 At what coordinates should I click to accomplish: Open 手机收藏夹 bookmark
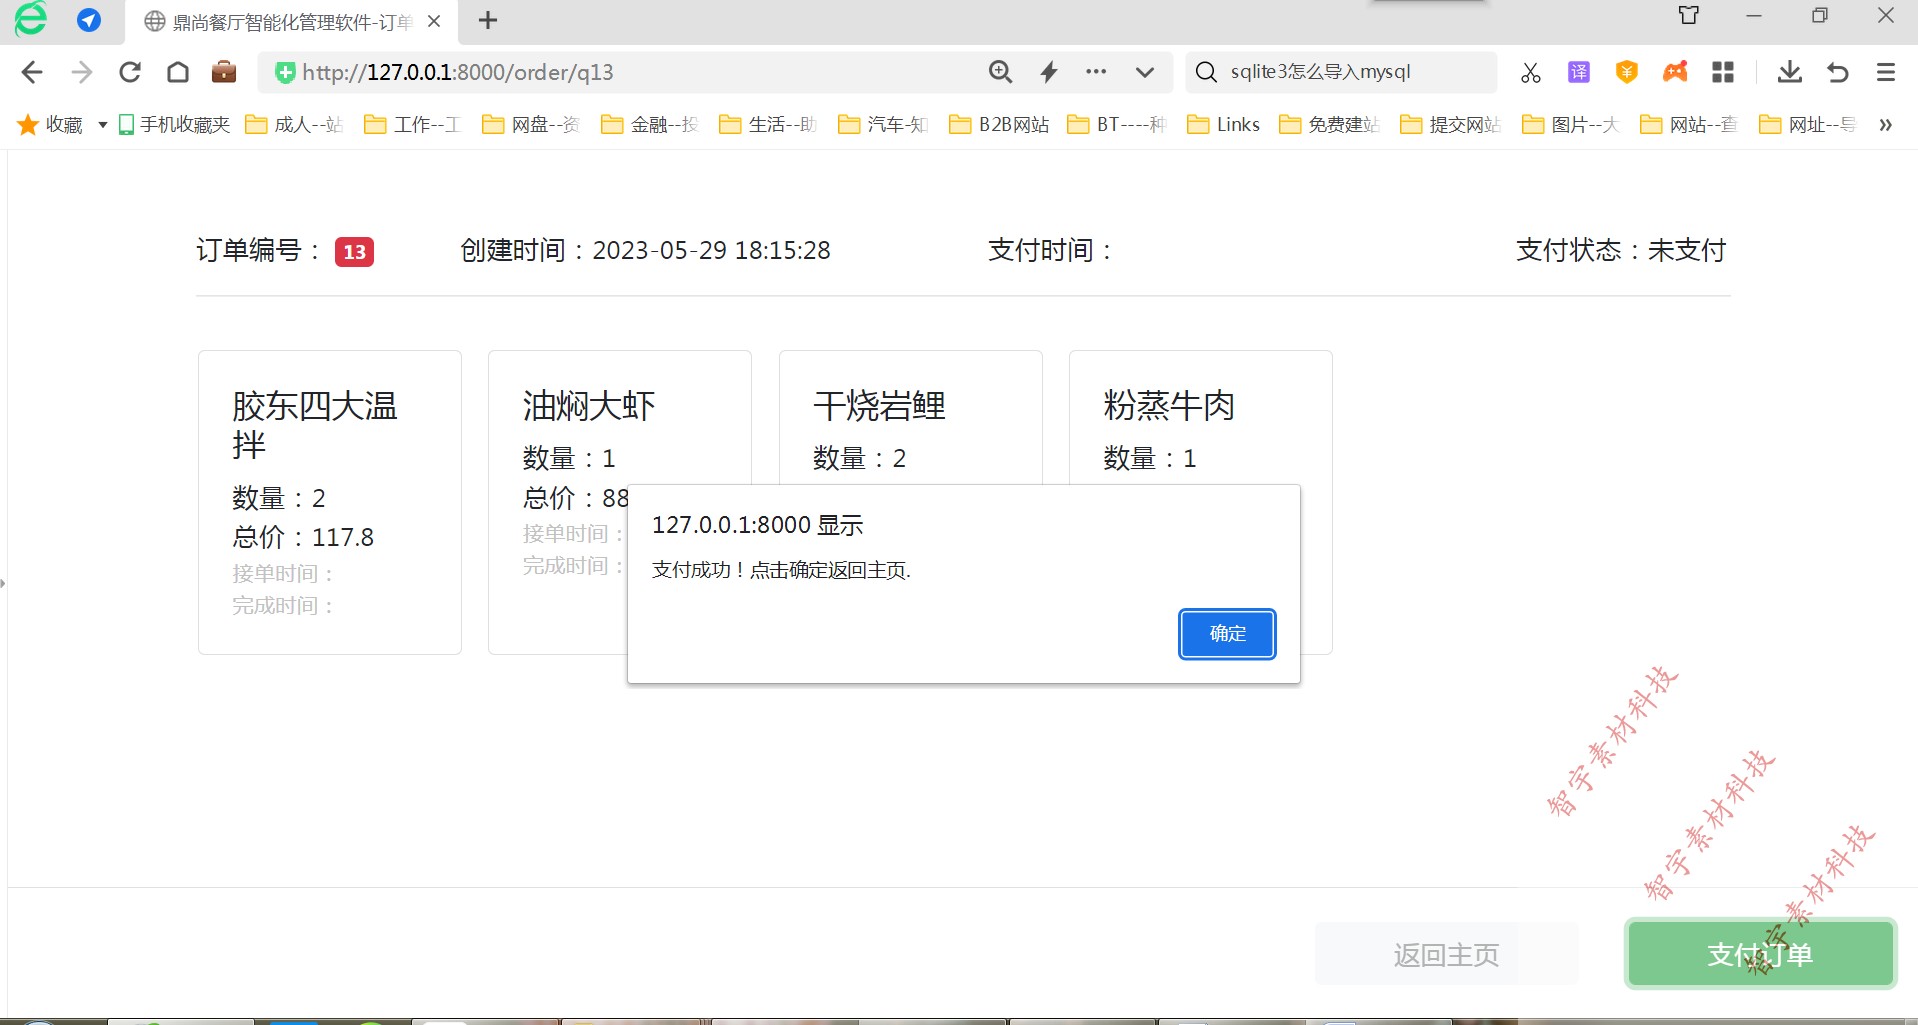(174, 124)
